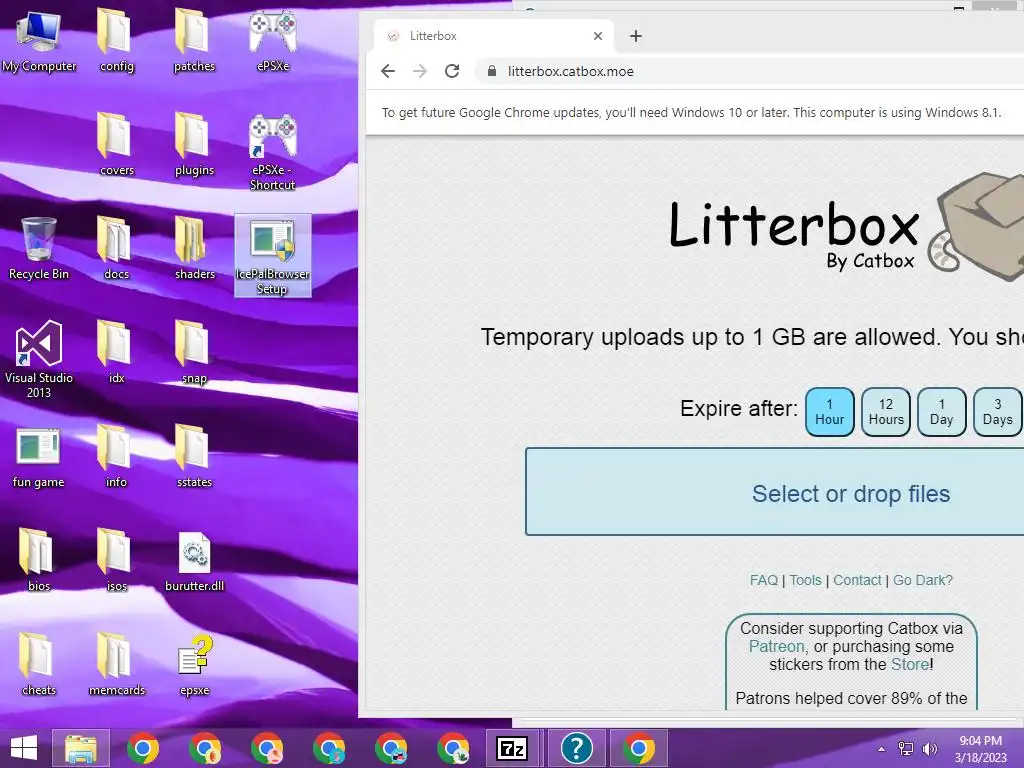View site information lock icon

point(492,71)
